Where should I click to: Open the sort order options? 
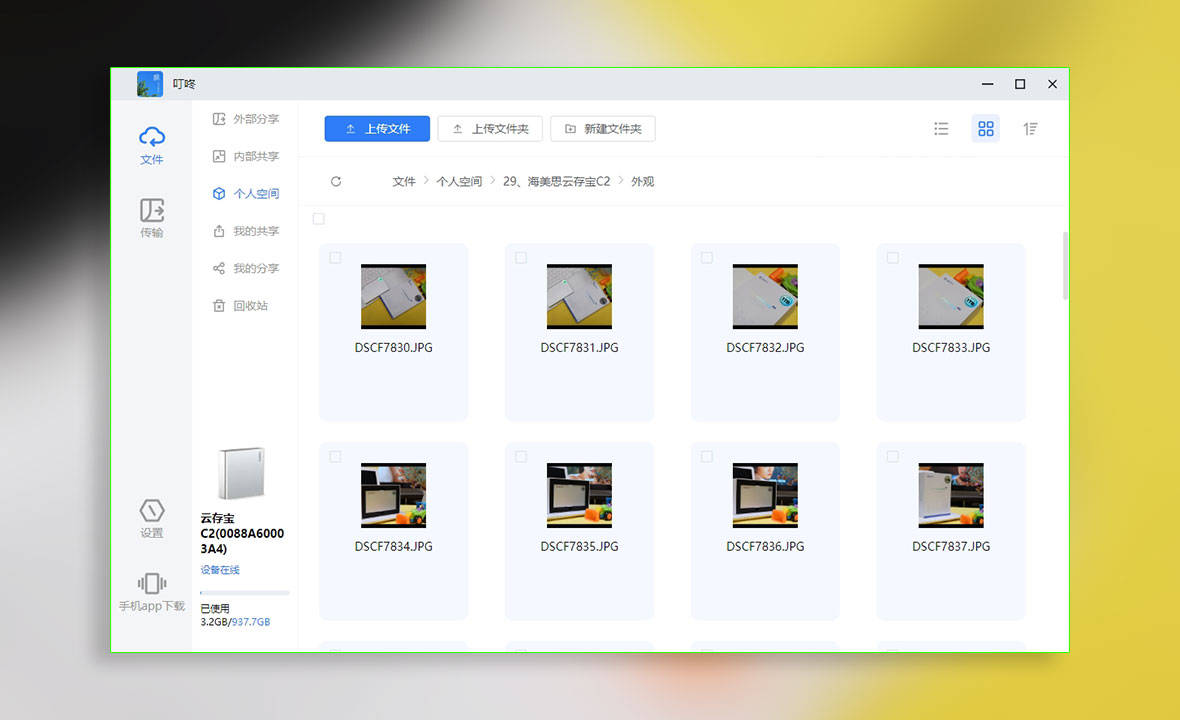[1031, 128]
